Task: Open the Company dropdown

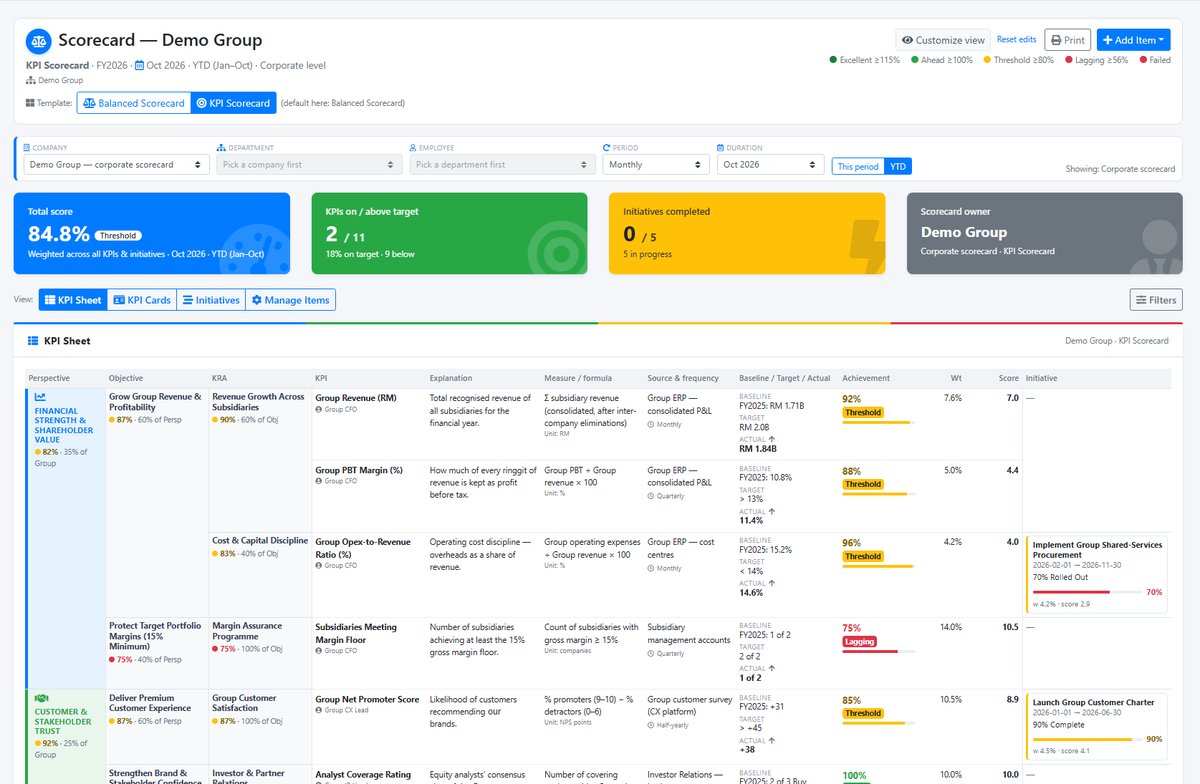Action: pyautogui.click(x=118, y=164)
